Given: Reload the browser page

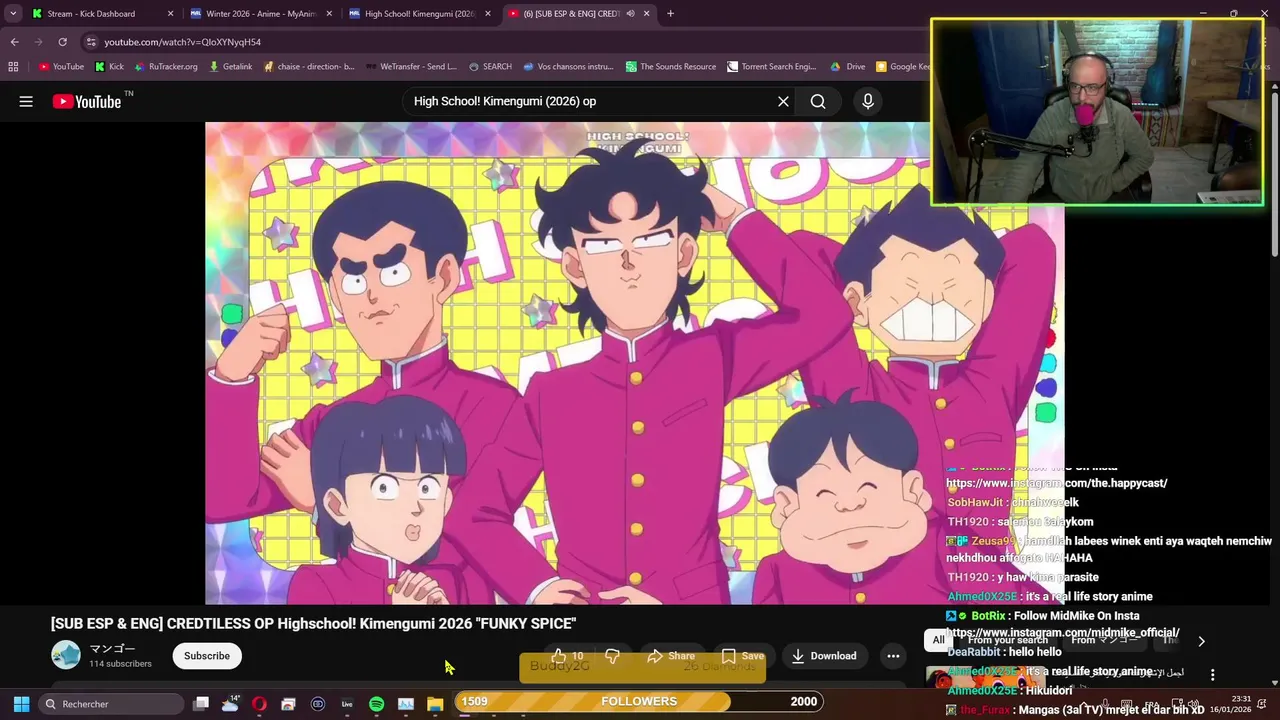Looking at the screenshot, I should tap(62, 42).
